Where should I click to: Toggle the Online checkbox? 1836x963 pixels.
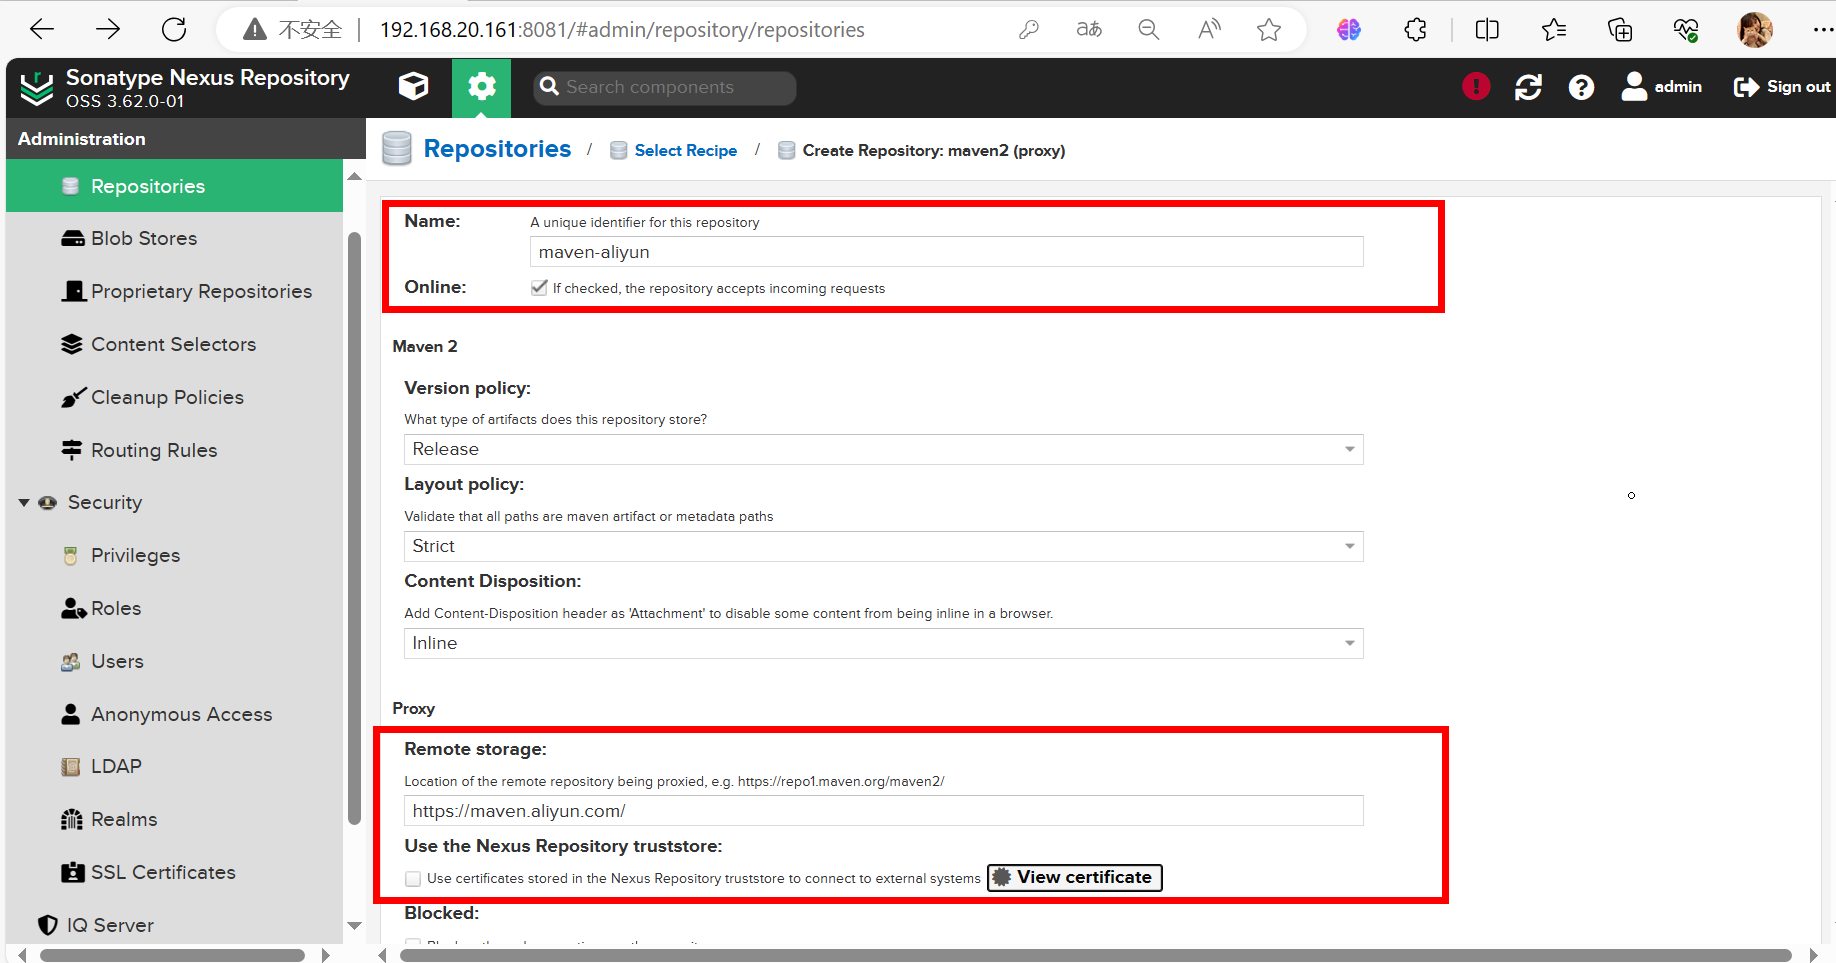(539, 288)
